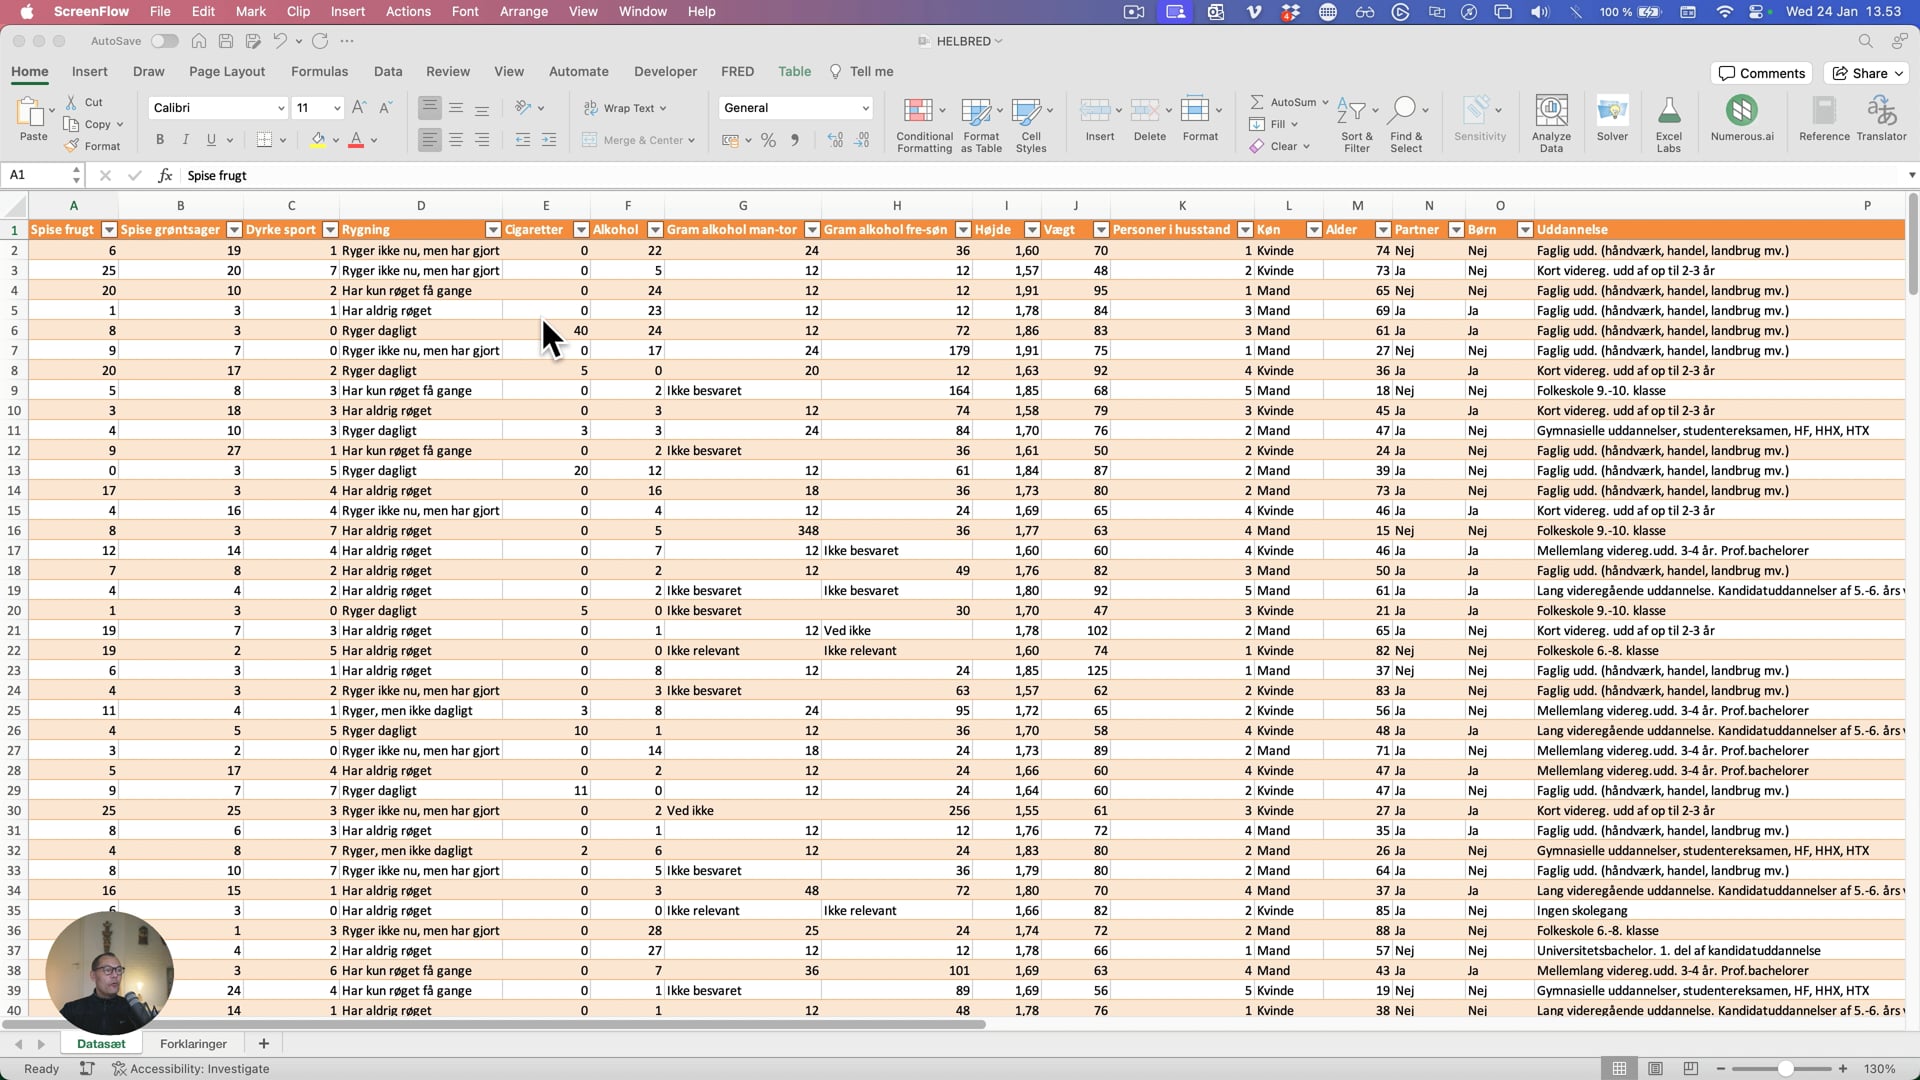This screenshot has width=1920, height=1080.
Task: Open the Arrange menu in menu bar
Action: [x=524, y=12]
